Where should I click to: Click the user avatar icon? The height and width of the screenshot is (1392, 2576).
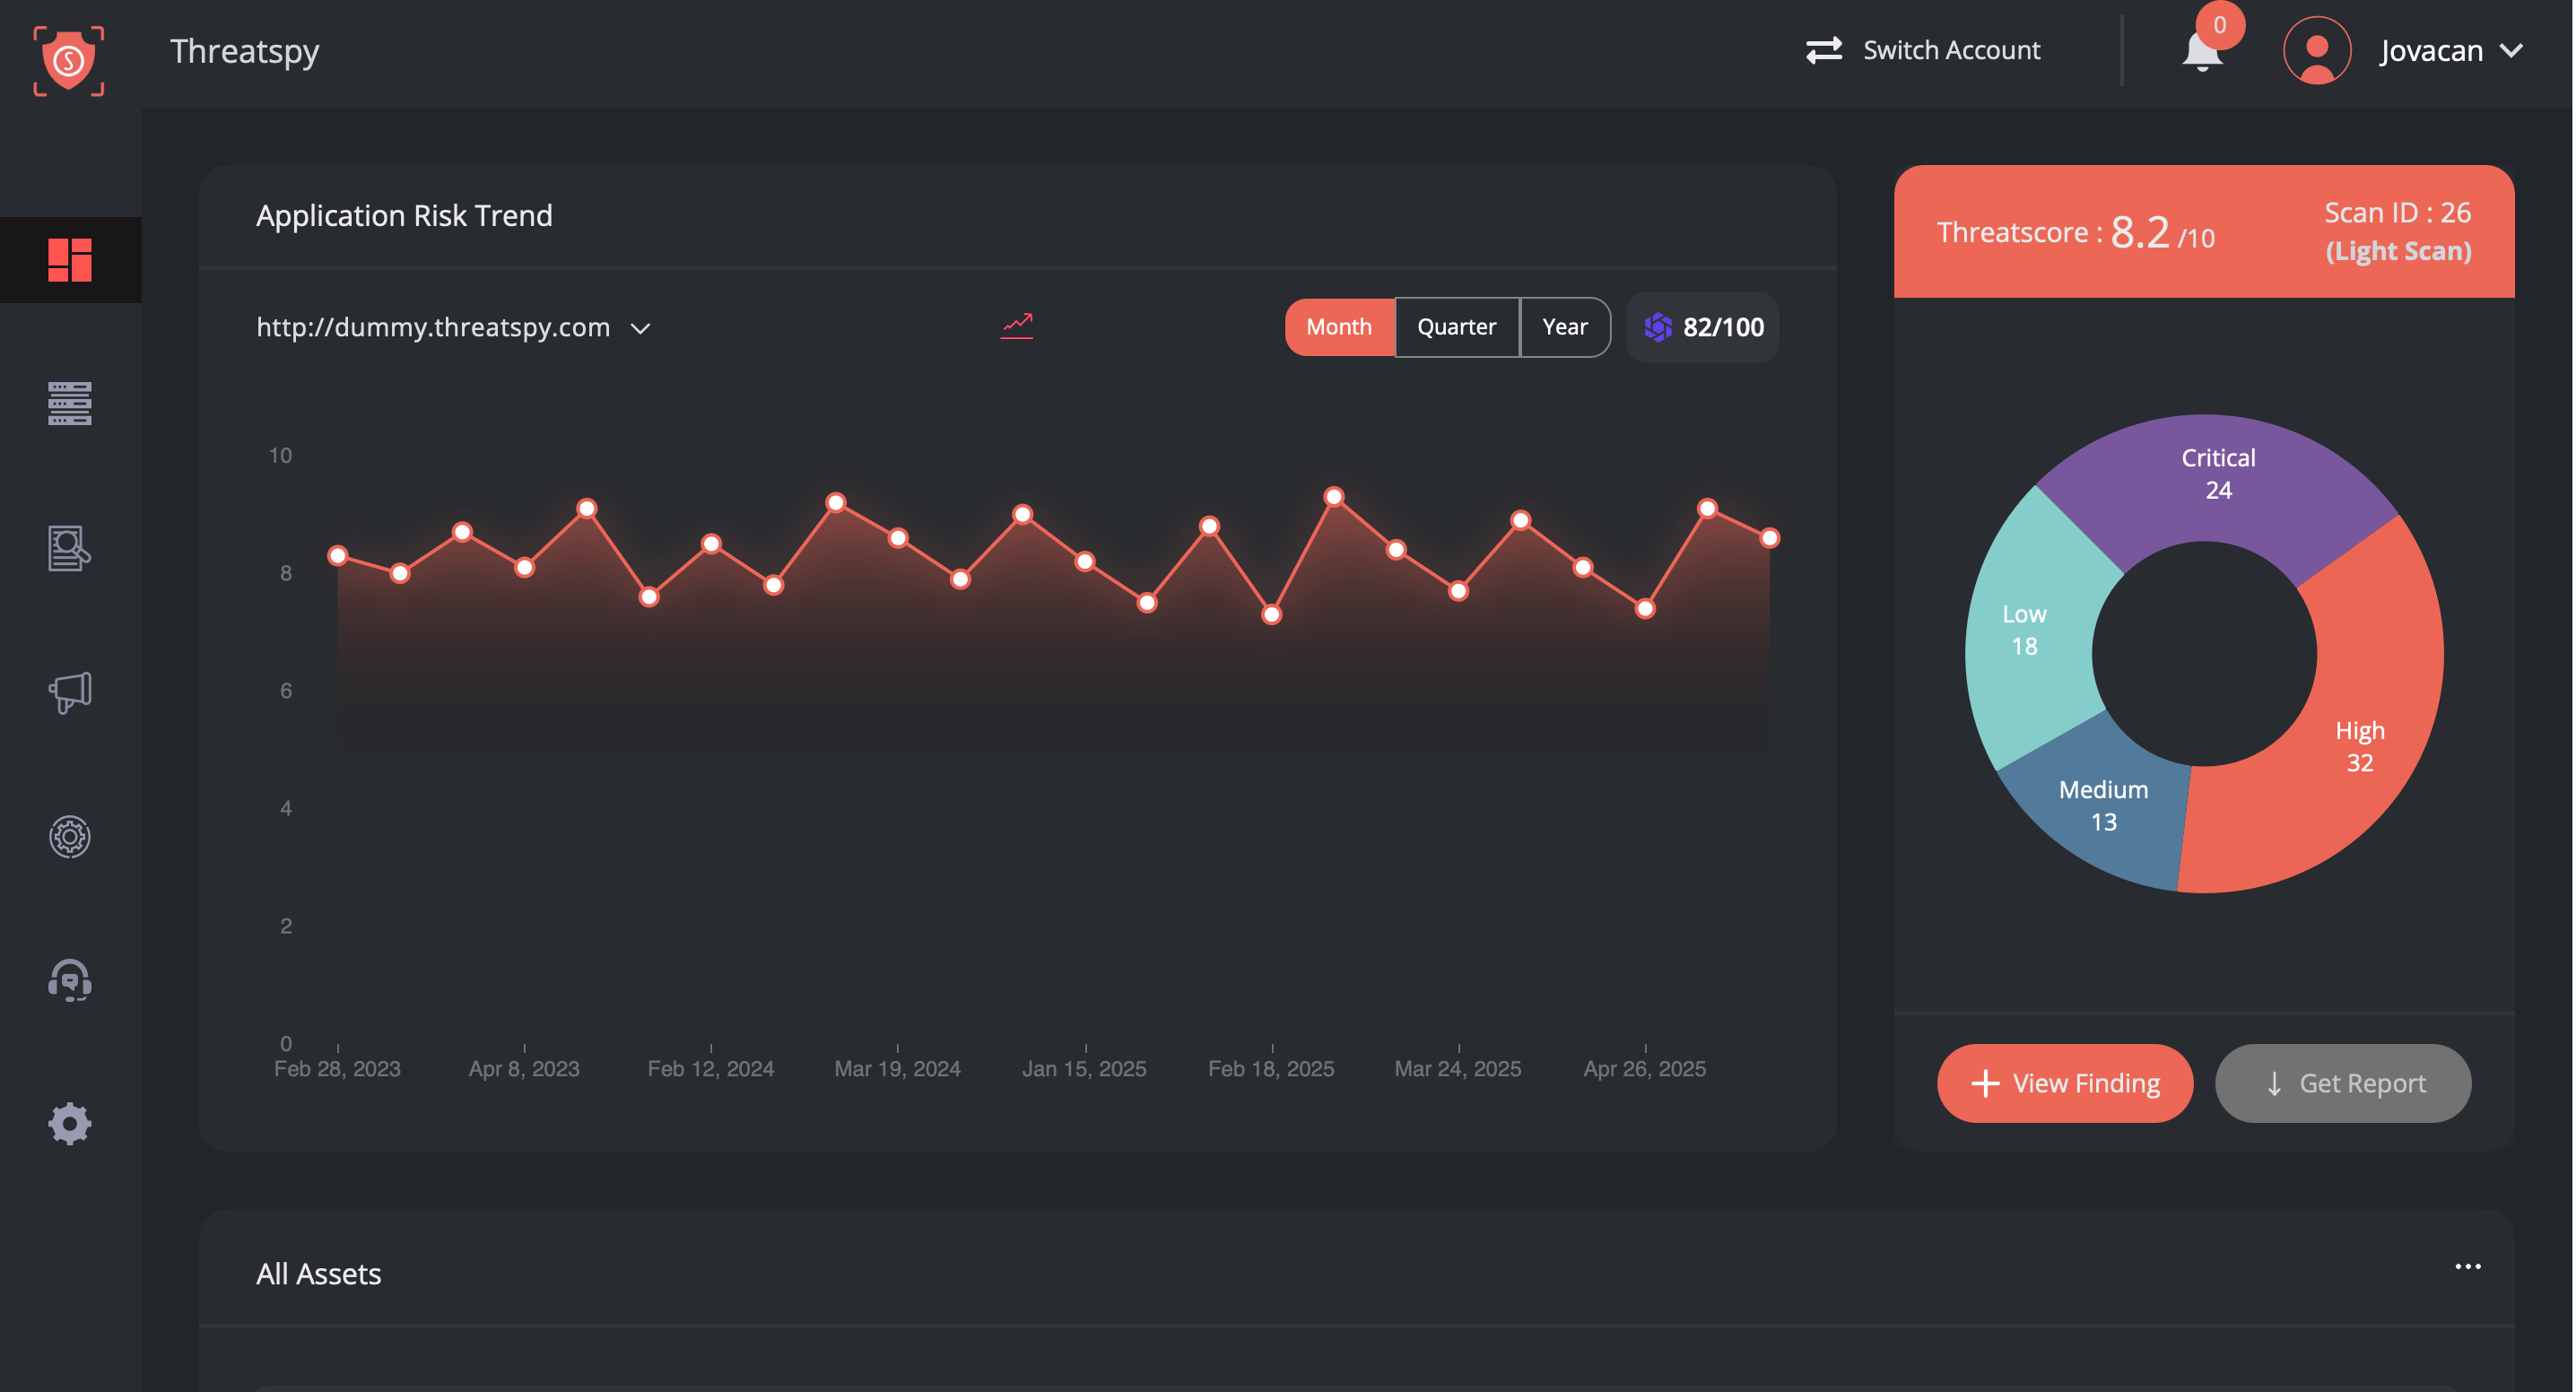click(x=2317, y=50)
